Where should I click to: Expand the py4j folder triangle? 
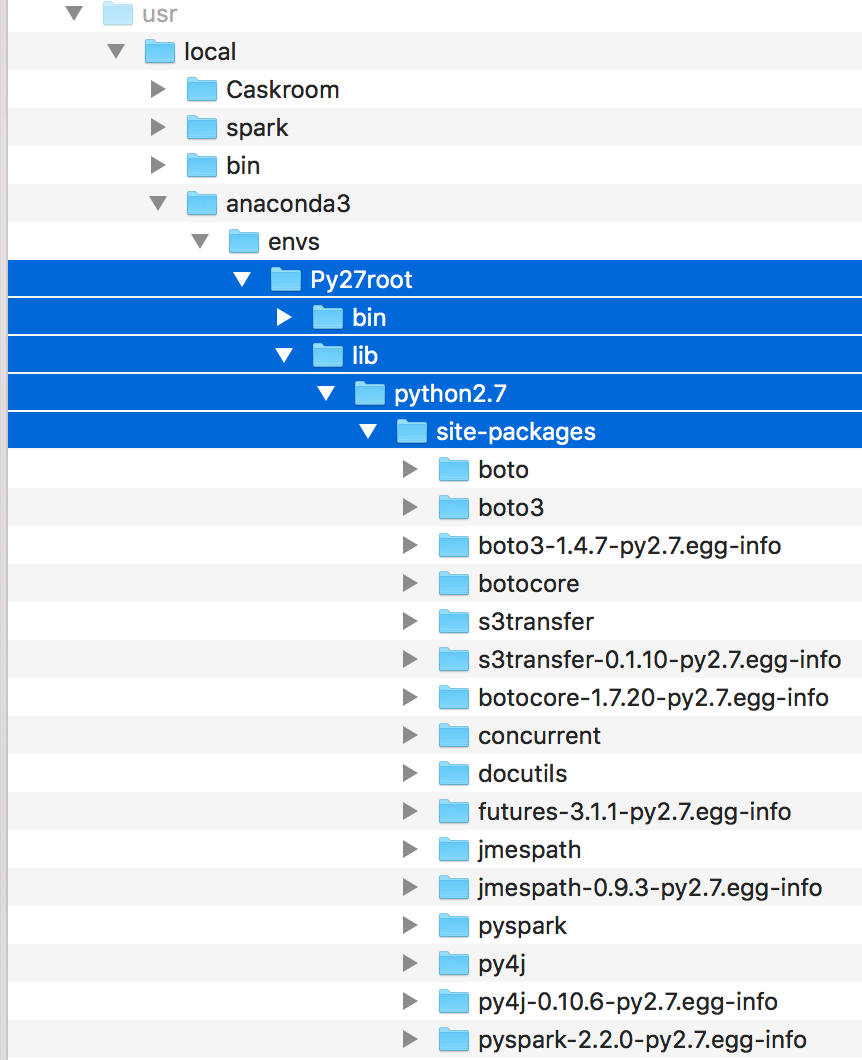(x=410, y=963)
